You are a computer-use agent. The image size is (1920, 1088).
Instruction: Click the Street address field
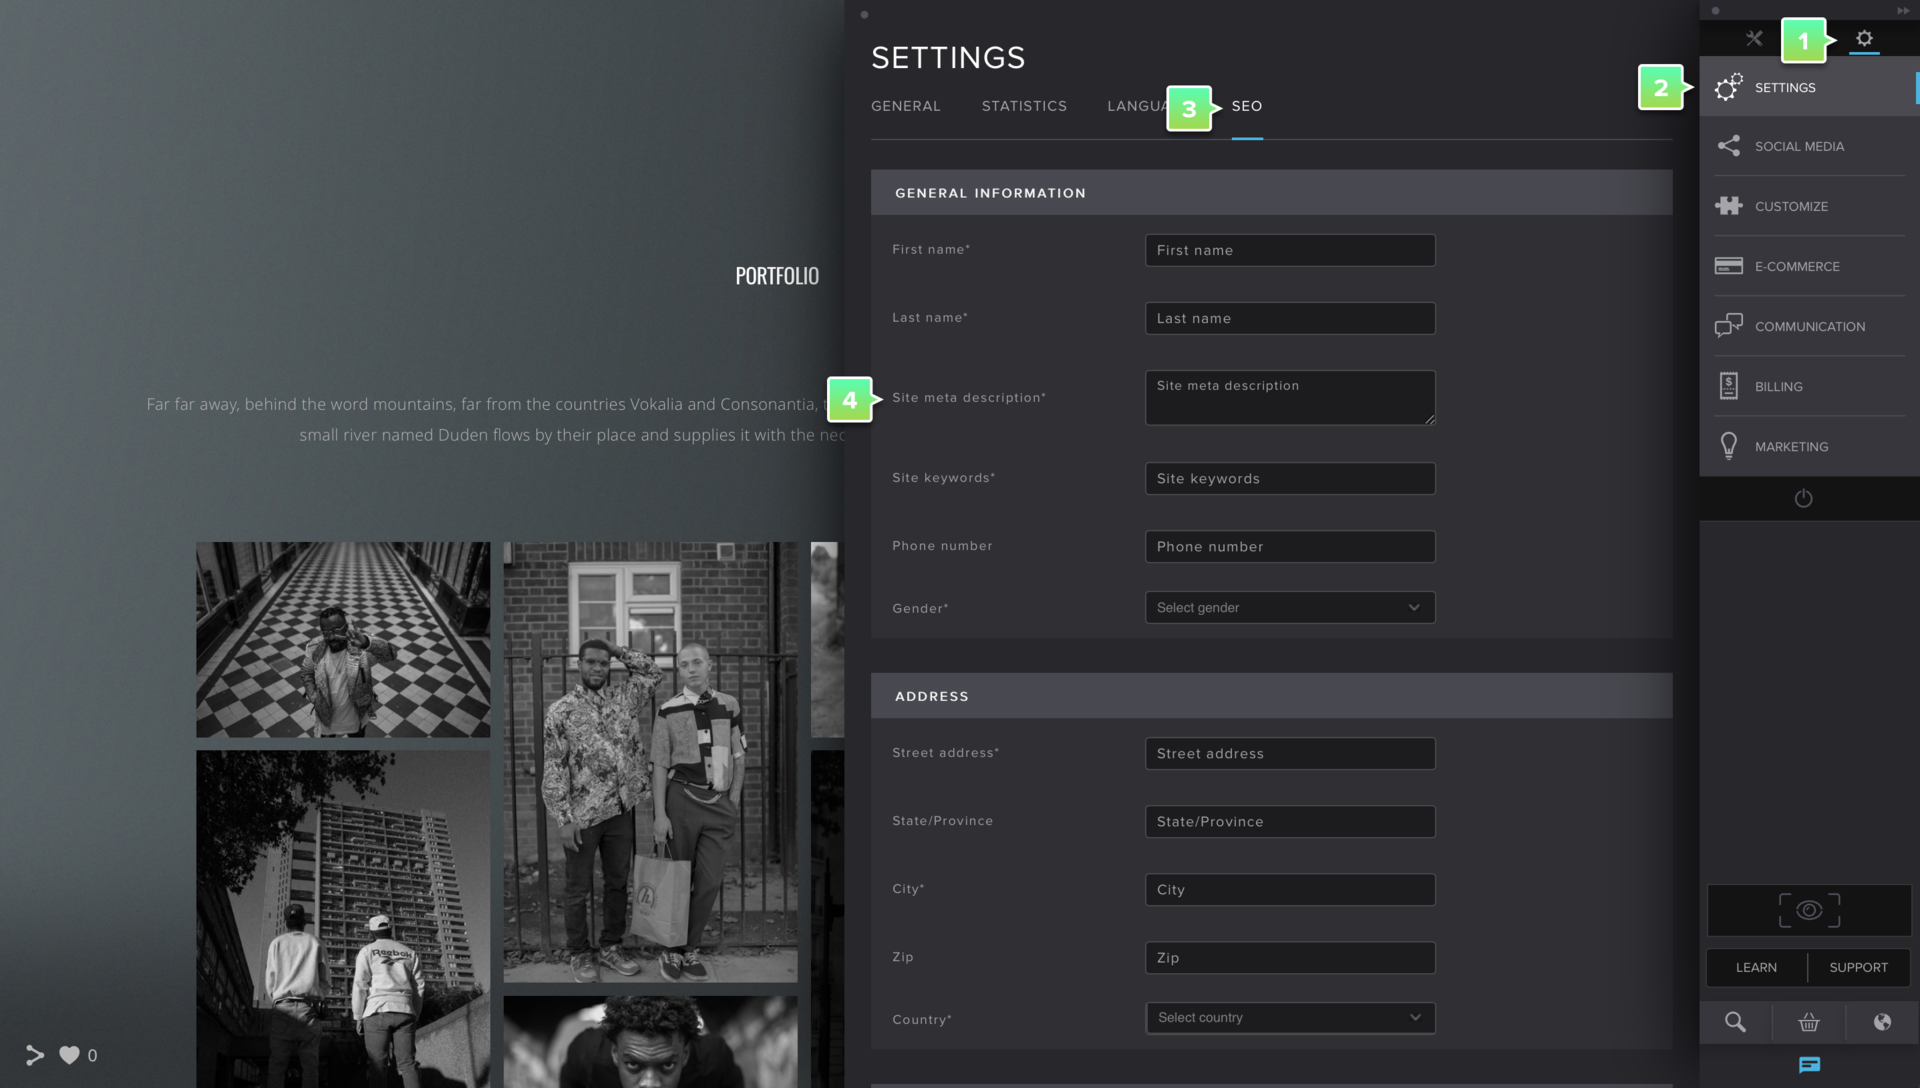click(1290, 753)
